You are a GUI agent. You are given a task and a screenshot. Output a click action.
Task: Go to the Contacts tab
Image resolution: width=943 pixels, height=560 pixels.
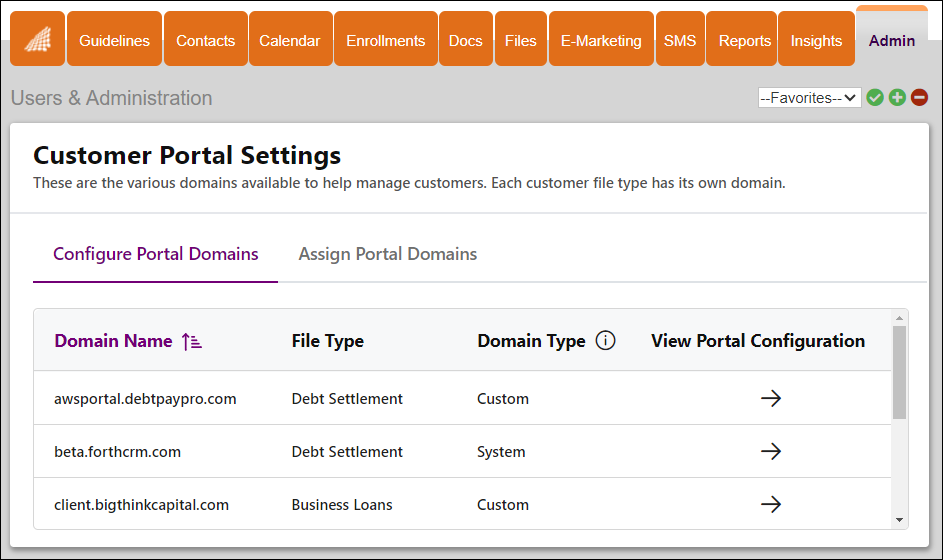[x=206, y=38]
